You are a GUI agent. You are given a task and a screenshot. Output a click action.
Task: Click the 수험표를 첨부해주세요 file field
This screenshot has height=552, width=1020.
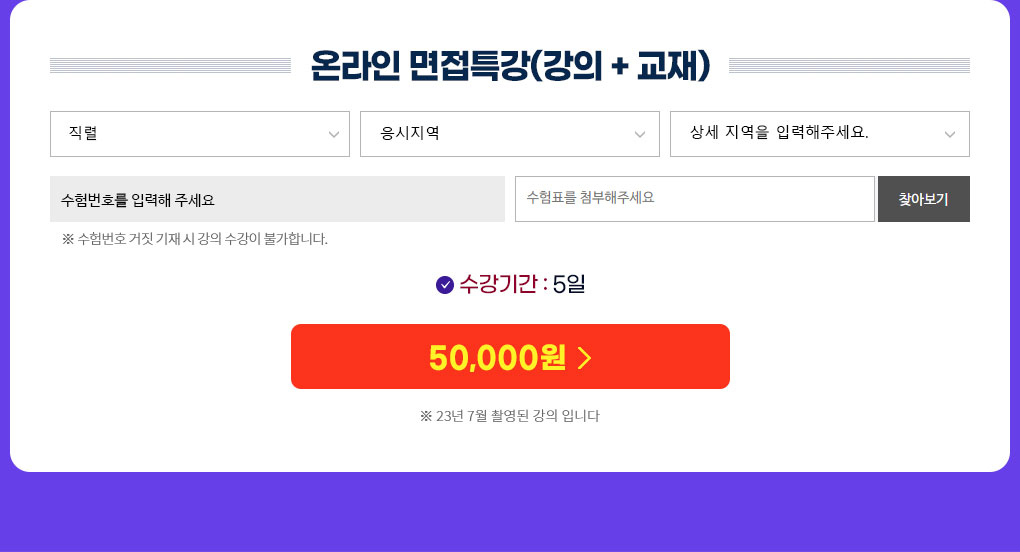pyautogui.click(x=695, y=199)
